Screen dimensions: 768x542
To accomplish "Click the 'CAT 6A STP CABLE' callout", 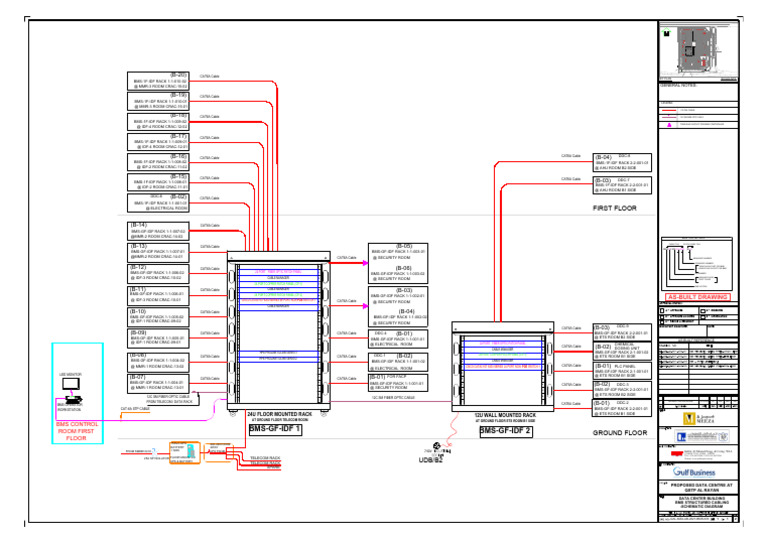I will [x=135, y=409].
